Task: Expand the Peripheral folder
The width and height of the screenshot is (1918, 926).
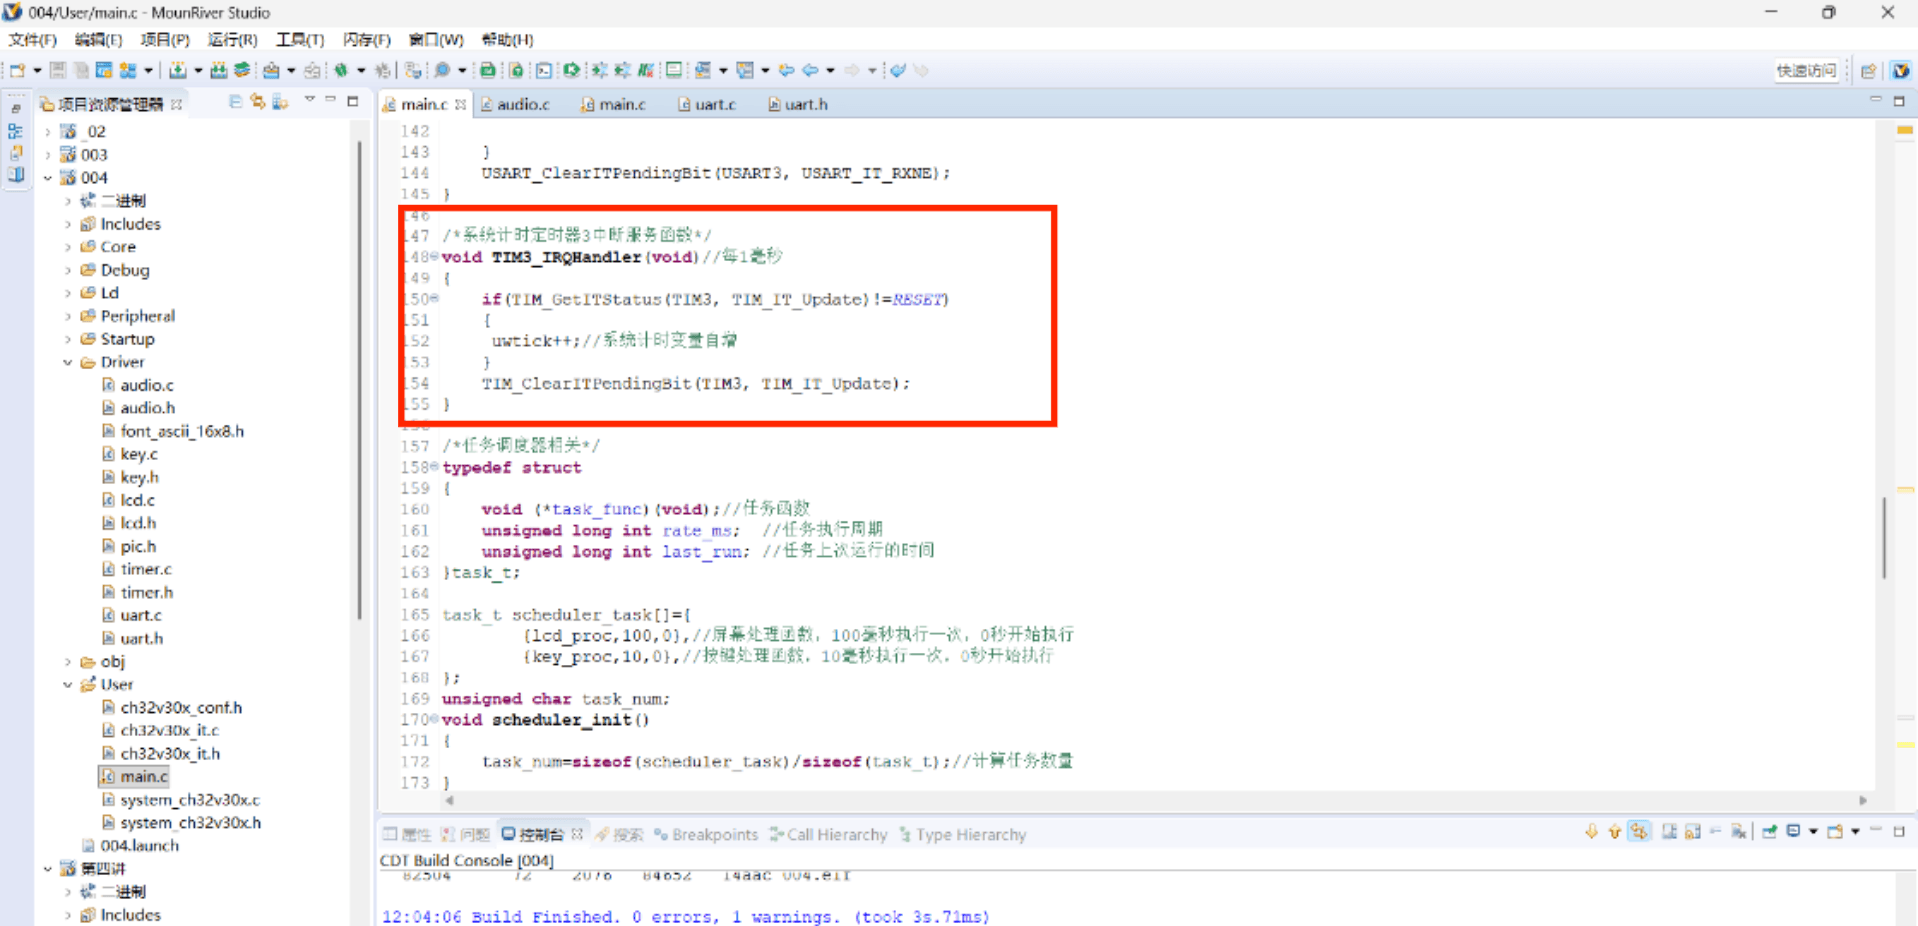Action: coord(68,316)
